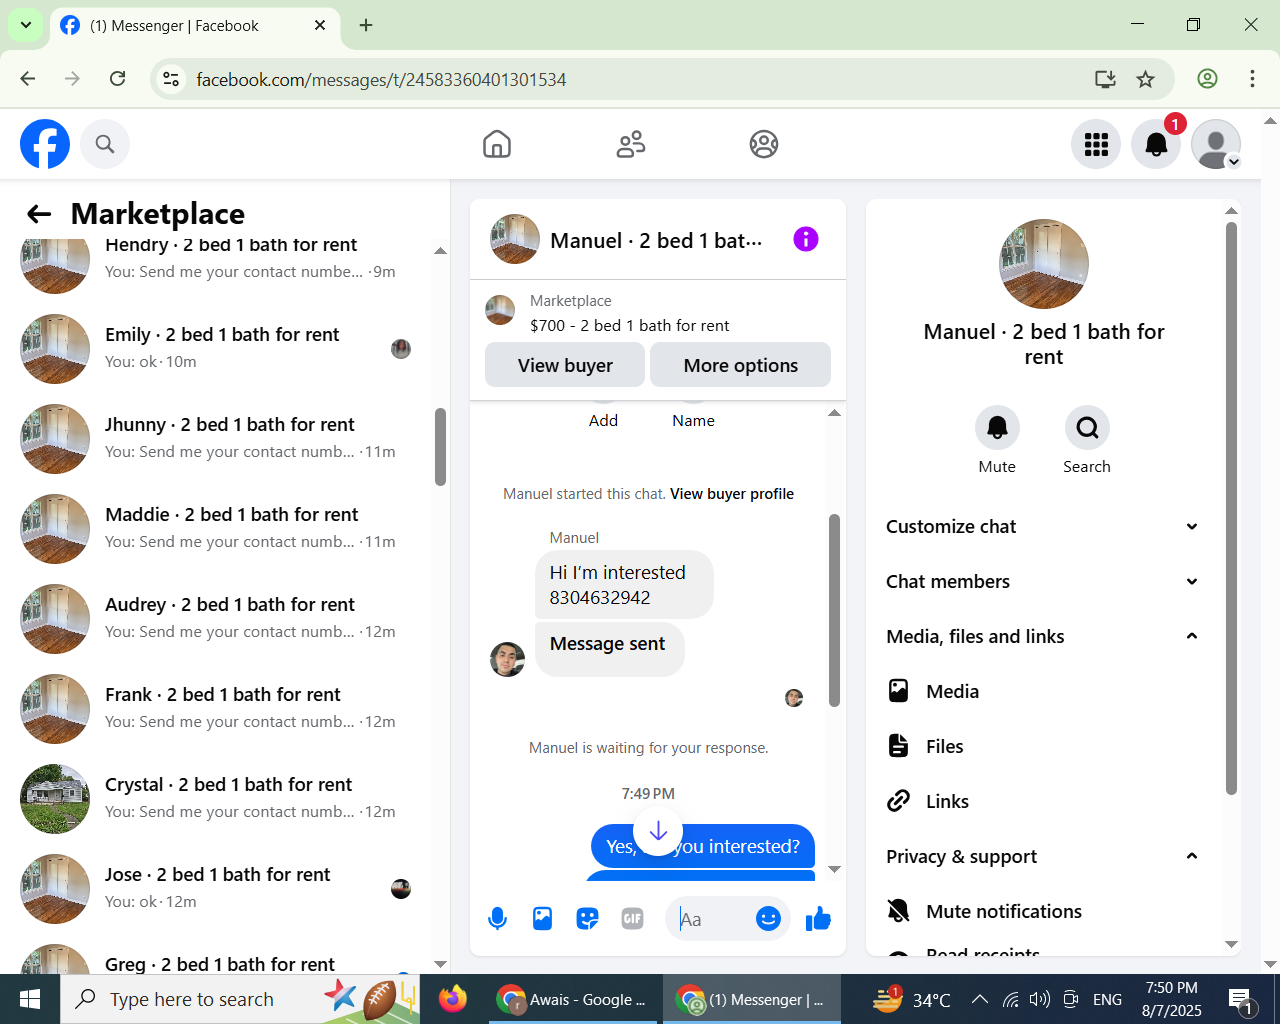The height and width of the screenshot is (1024, 1280).
Task: Close the Messenger browser tab
Action: (x=320, y=25)
